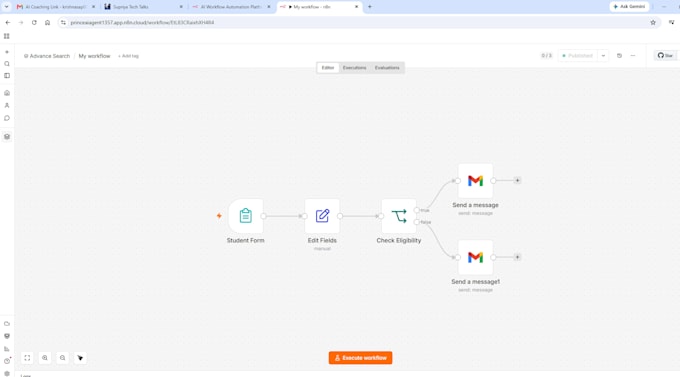This screenshot has width=680, height=377.
Task: Click the sidebar add new plus icon
Action: coord(7,52)
